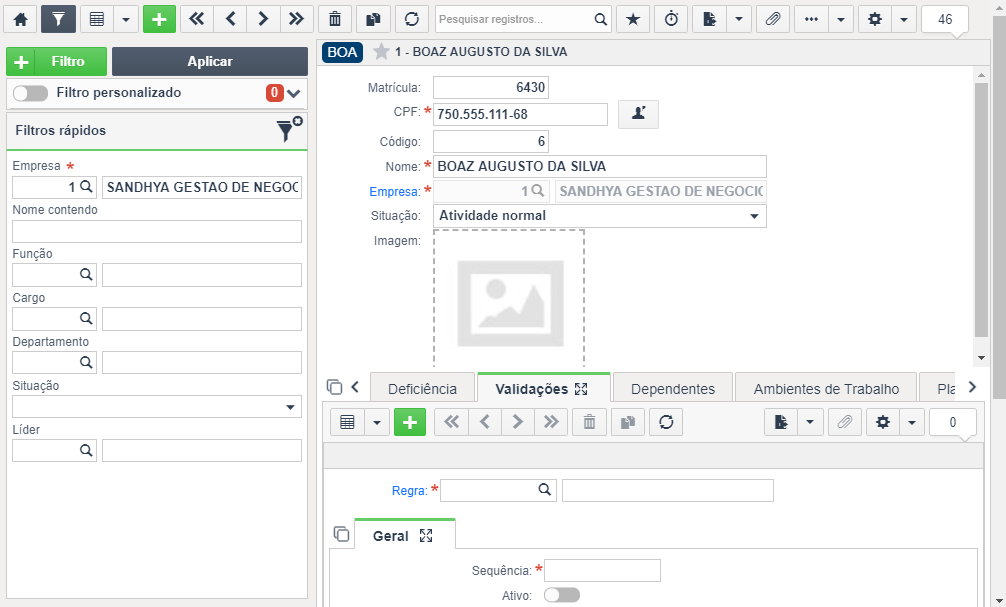Jump to first record in top toolbar

[197, 19]
